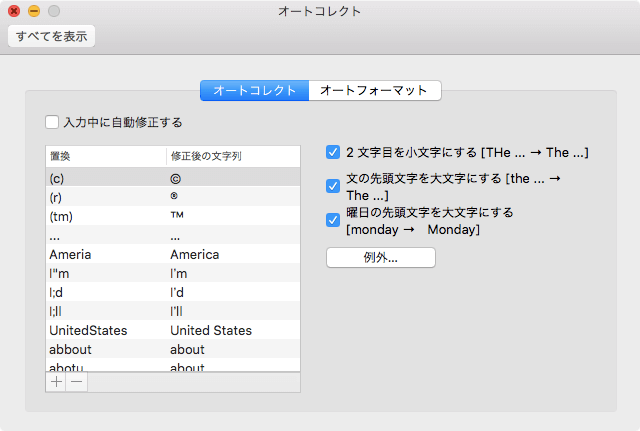Select the (c) copyright replacement row
This screenshot has width=640, height=431.
[x=172, y=177]
